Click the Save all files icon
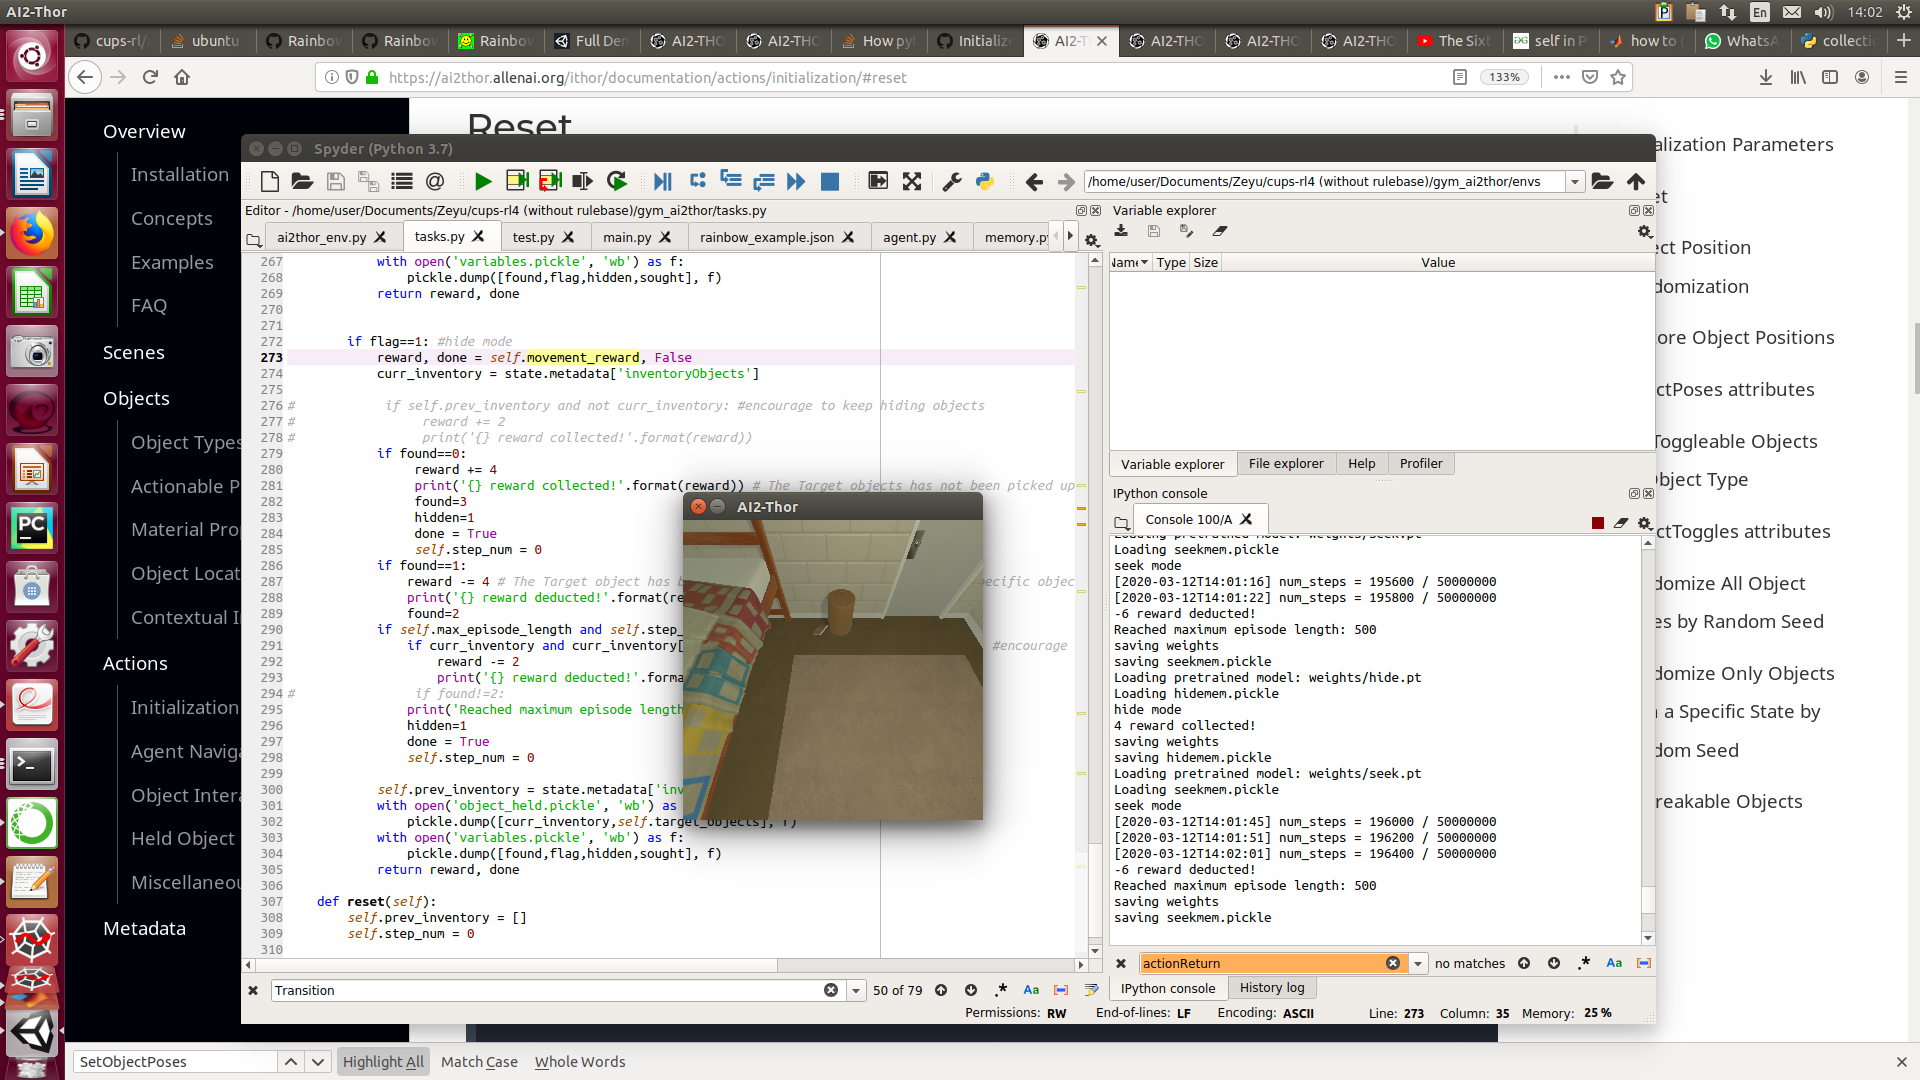This screenshot has height=1080, width=1920. (368, 181)
